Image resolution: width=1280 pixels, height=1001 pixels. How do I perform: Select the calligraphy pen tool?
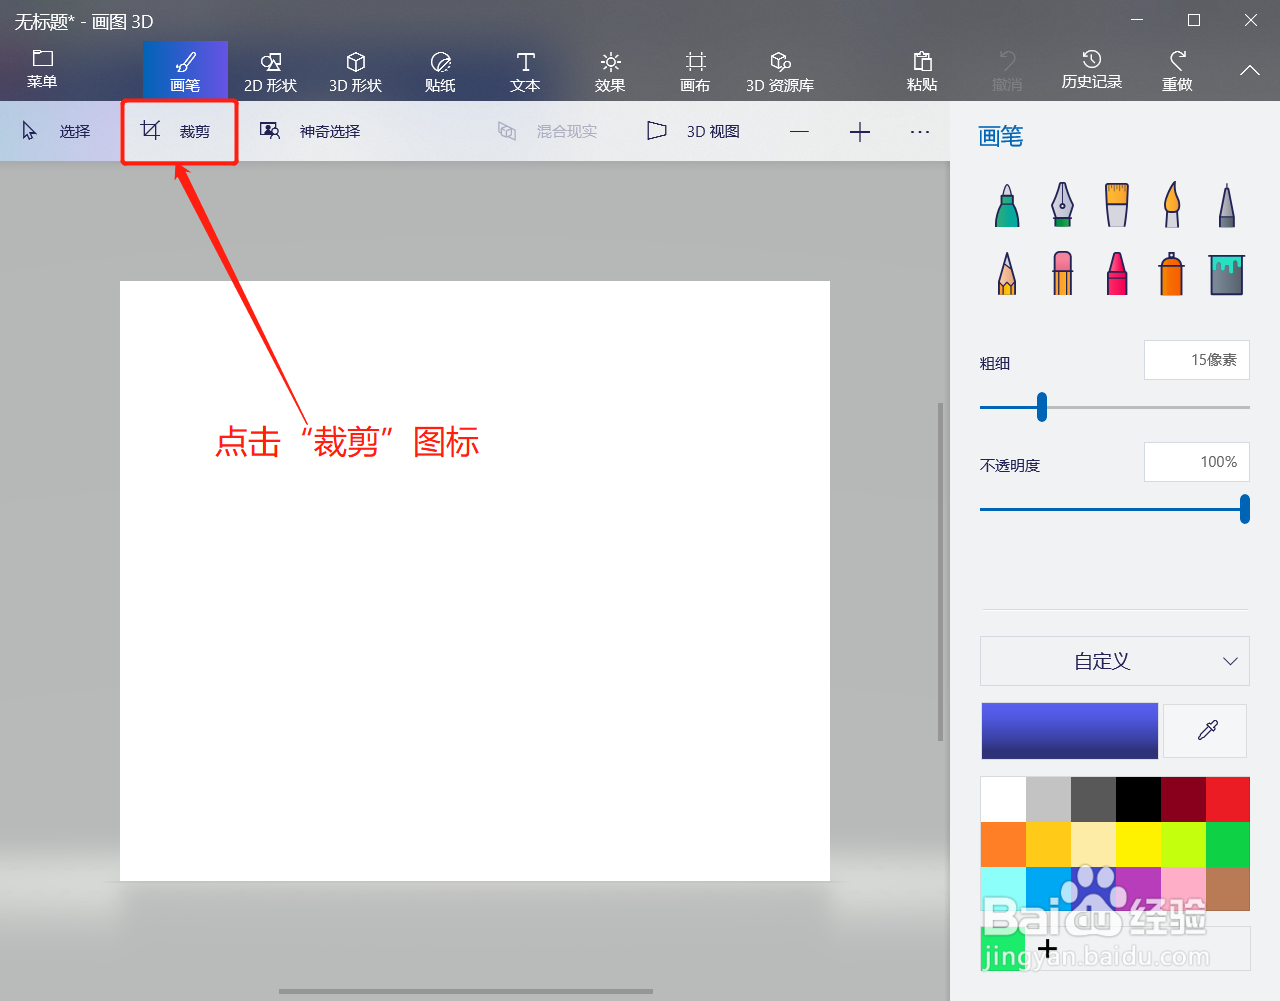1061,204
